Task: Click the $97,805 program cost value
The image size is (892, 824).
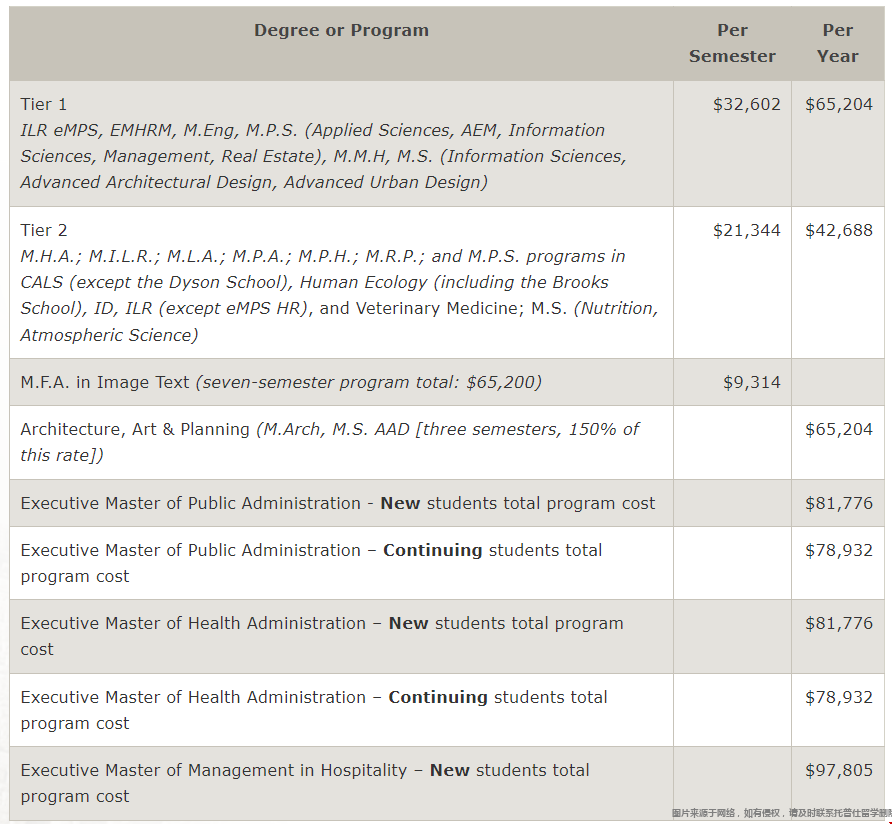Action: tap(839, 771)
